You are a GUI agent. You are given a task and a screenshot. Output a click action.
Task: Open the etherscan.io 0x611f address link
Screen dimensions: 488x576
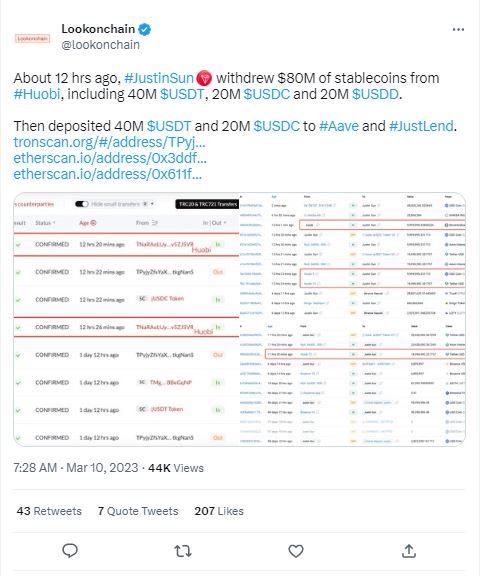tap(107, 174)
